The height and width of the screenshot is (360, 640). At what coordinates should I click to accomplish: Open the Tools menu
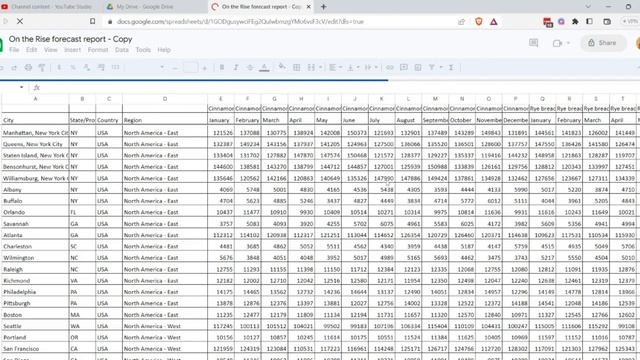click(x=143, y=50)
